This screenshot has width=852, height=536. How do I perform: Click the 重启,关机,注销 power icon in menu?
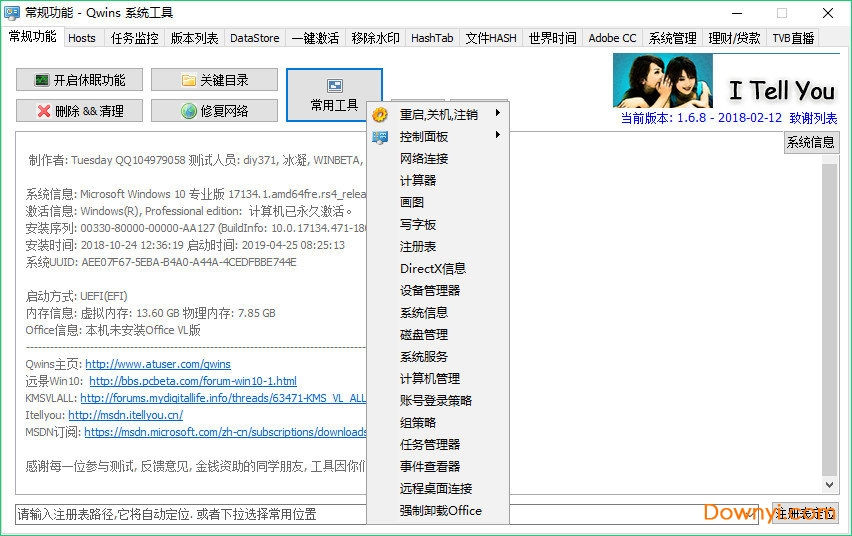380,115
